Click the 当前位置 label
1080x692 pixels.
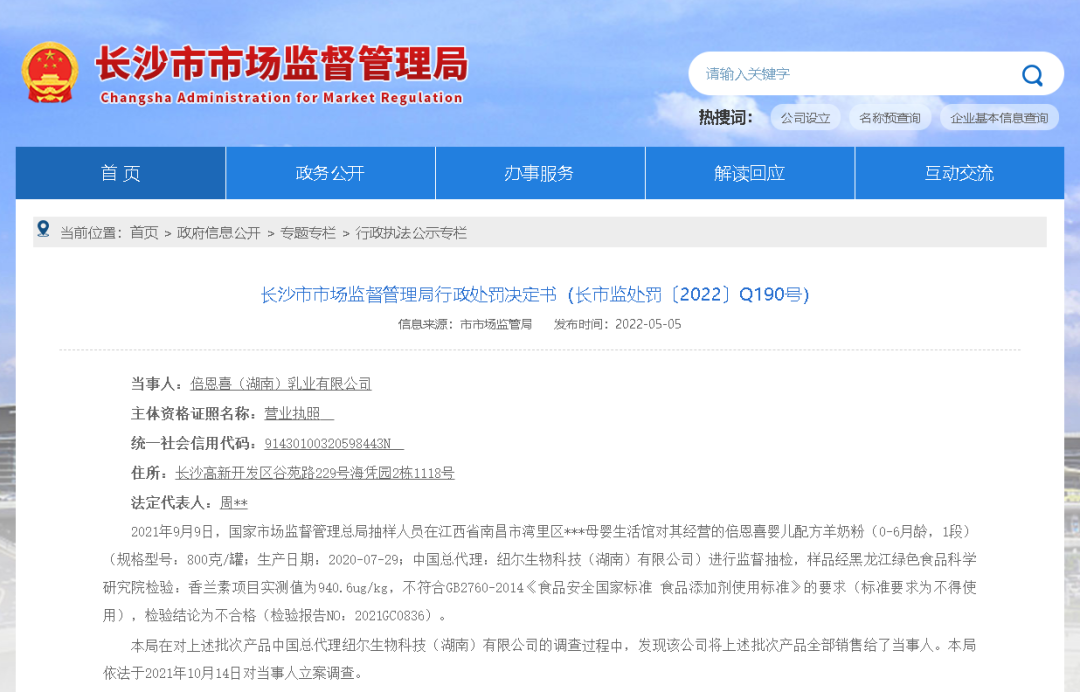tap(91, 233)
